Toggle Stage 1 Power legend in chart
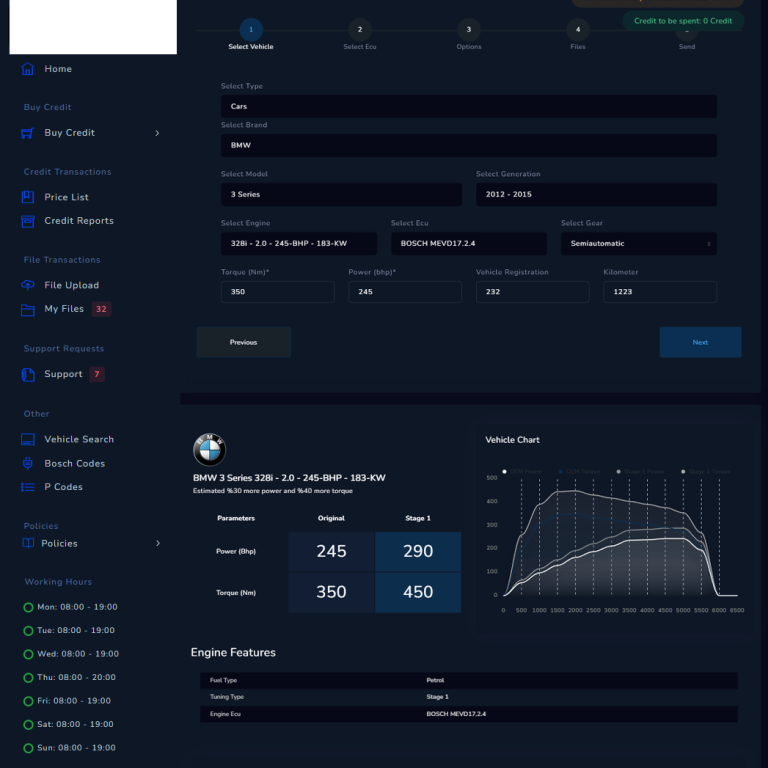The image size is (768, 768). [x=641, y=472]
